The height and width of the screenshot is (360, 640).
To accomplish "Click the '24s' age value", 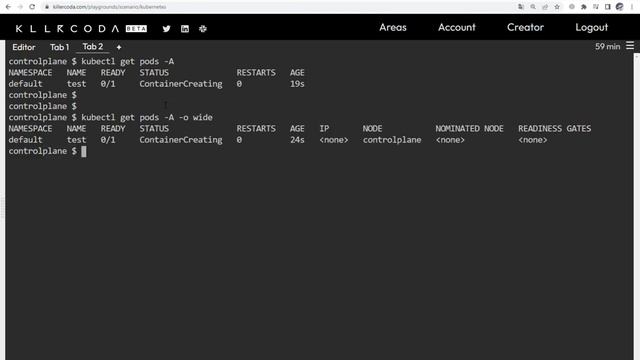I will click(297, 140).
